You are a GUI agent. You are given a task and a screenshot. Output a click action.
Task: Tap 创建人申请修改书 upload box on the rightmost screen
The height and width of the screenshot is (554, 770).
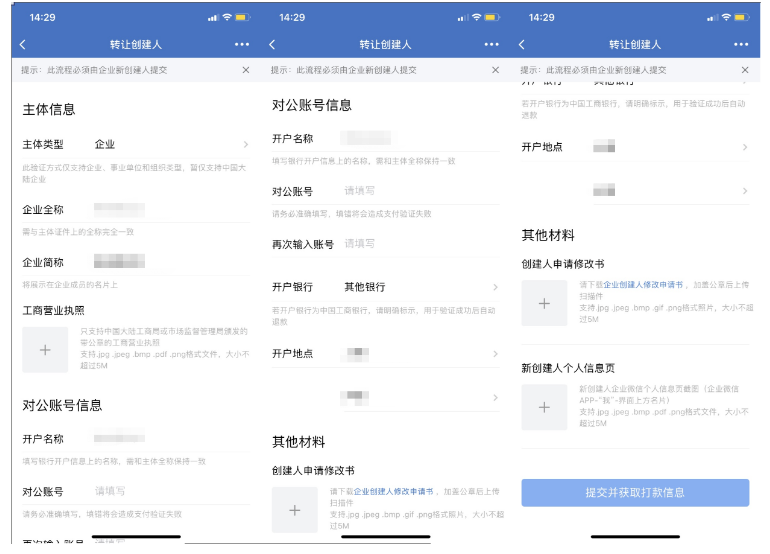pyautogui.click(x=544, y=303)
